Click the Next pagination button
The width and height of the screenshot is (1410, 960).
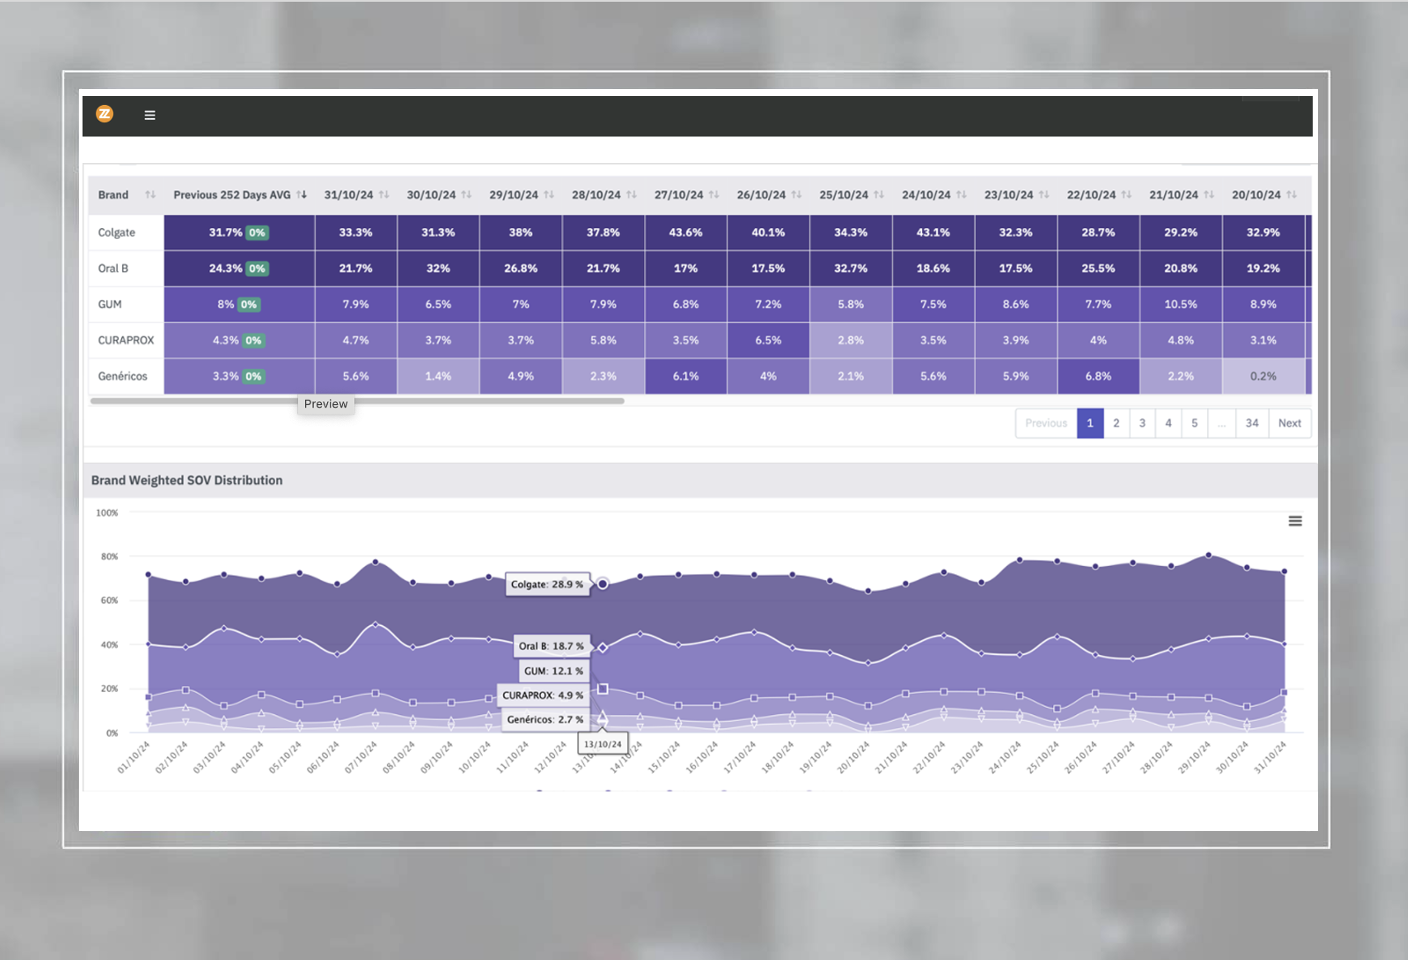(1290, 423)
